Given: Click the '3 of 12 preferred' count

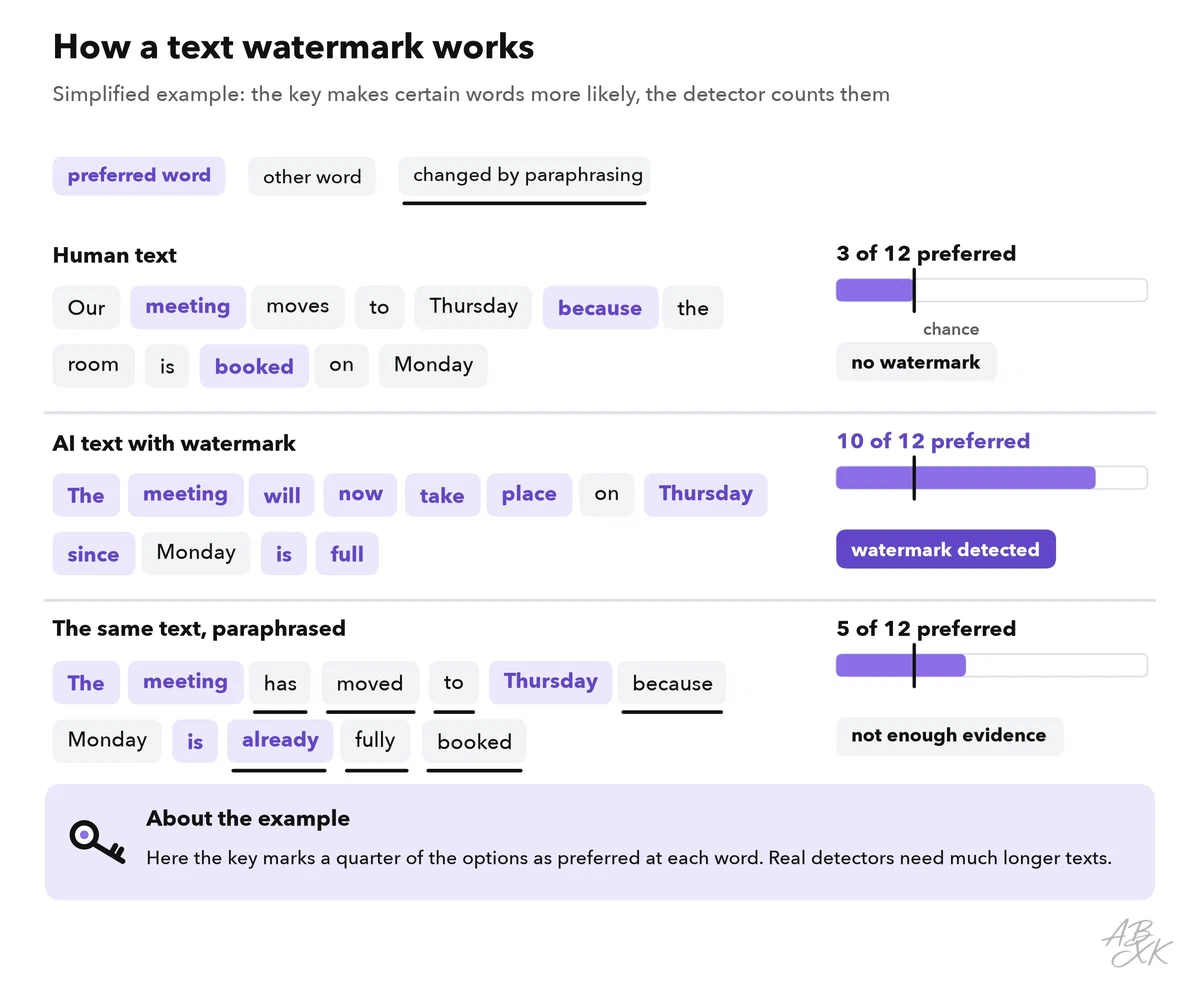Looking at the screenshot, I should pyautogui.click(x=926, y=253).
